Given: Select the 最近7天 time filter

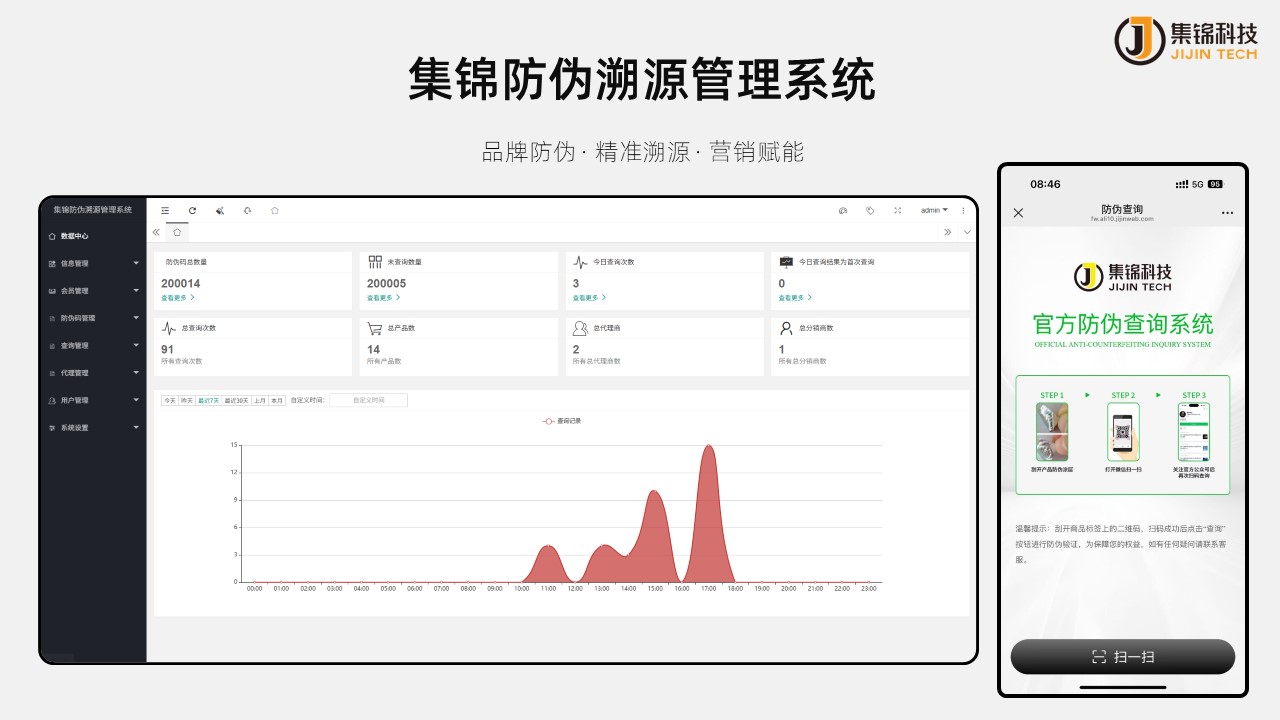Looking at the screenshot, I should click(208, 400).
